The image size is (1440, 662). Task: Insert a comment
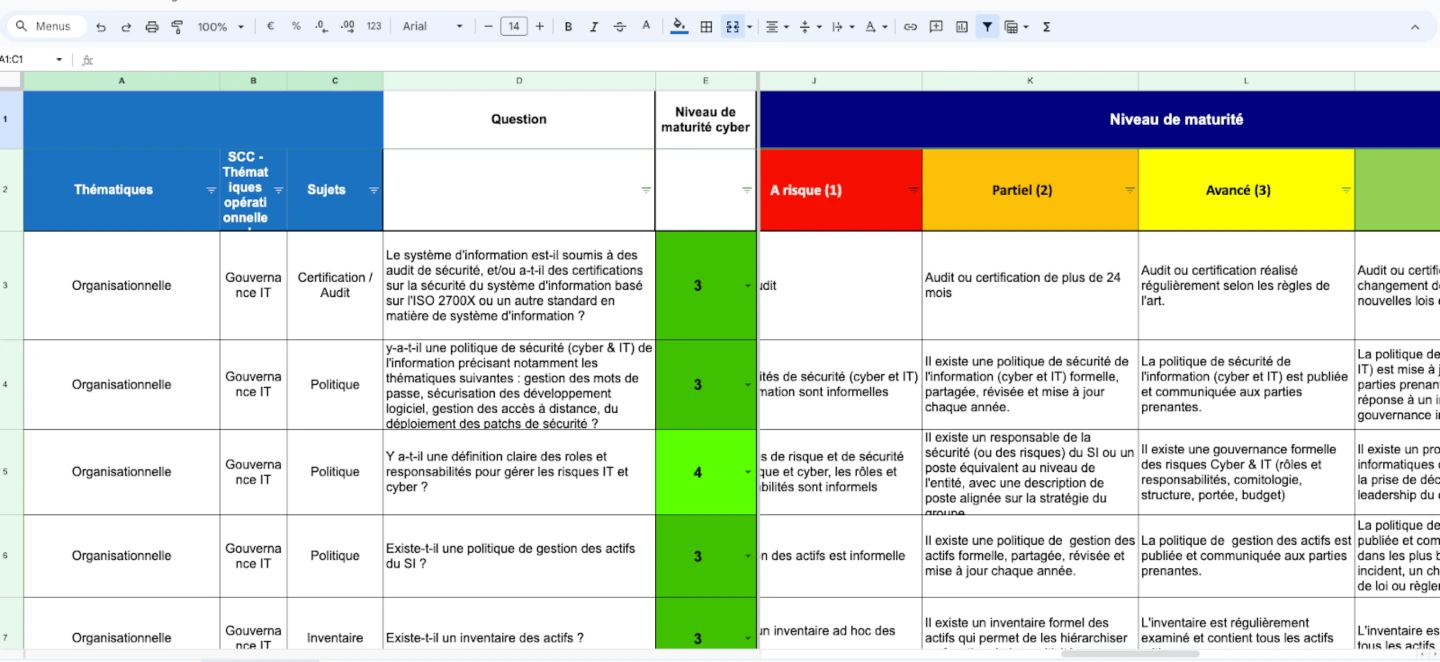936,27
